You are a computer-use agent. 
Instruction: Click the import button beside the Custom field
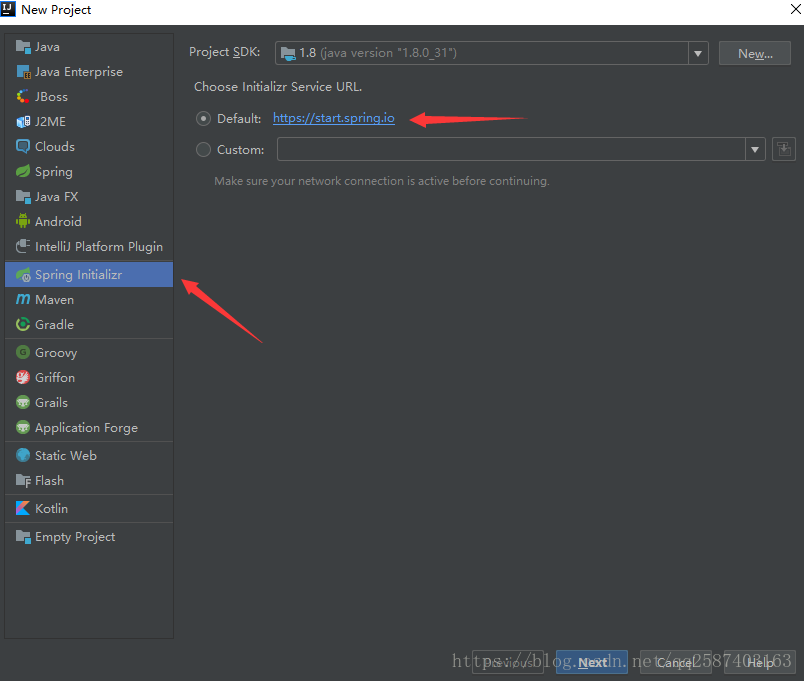[x=783, y=149]
